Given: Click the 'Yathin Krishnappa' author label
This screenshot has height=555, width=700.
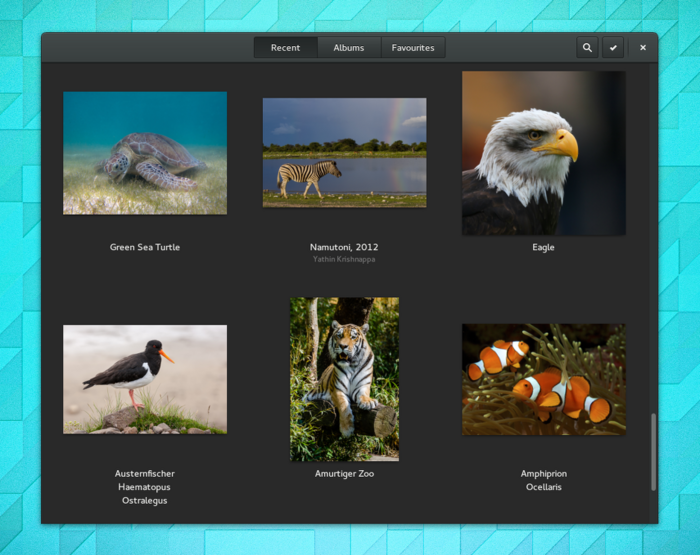Looking at the screenshot, I should coord(344,260).
